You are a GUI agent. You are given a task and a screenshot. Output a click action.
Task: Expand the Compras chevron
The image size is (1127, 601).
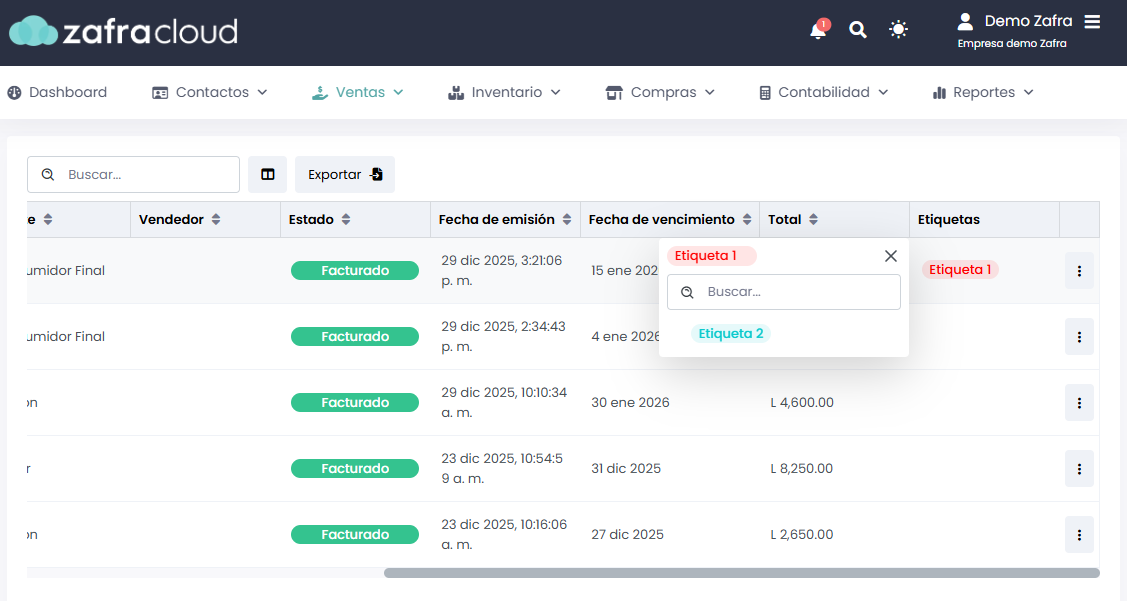[x=709, y=92]
